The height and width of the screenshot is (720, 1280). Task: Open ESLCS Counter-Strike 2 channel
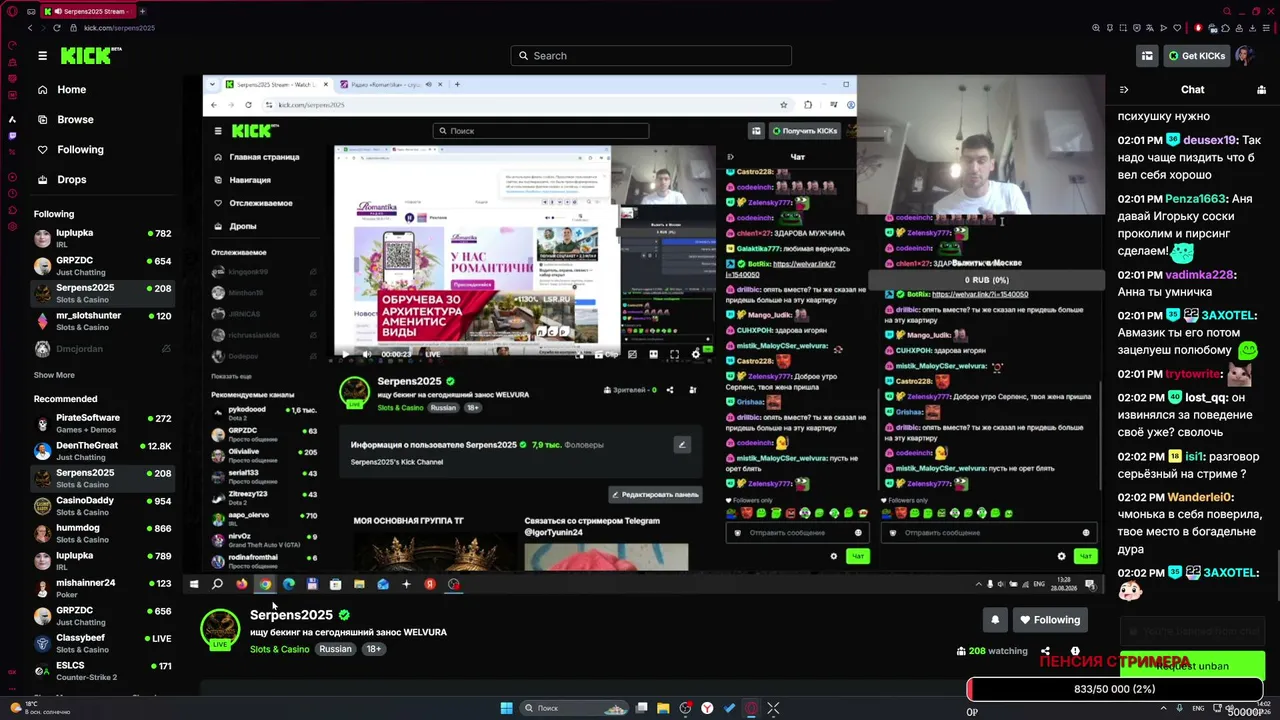tap(103, 671)
